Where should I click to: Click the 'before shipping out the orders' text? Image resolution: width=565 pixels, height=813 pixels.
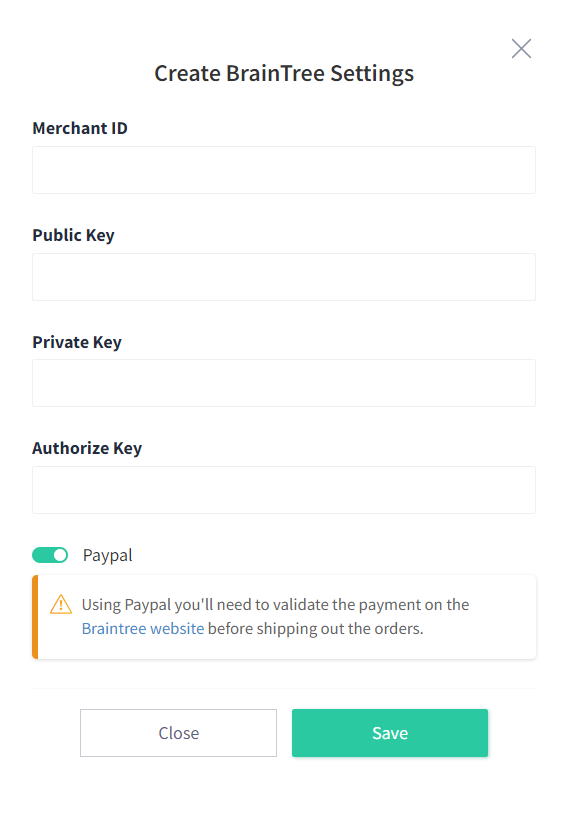click(315, 628)
